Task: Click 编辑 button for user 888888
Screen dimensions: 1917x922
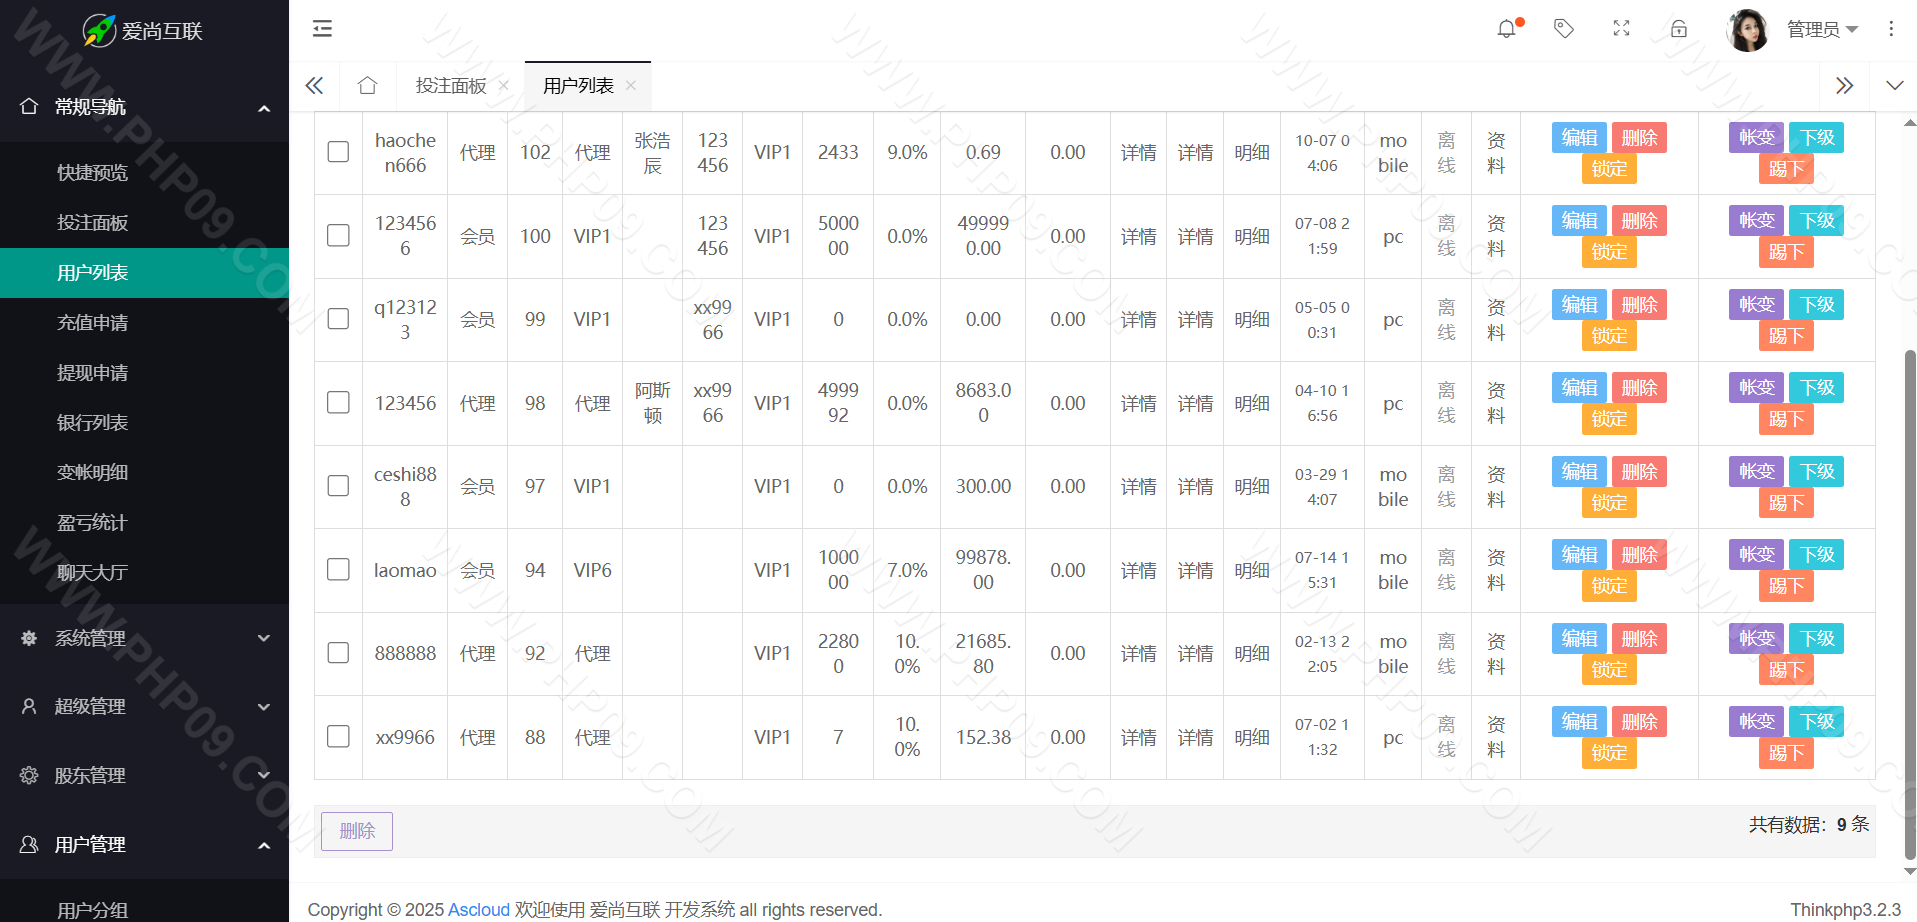Action: tap(1579, 638)
